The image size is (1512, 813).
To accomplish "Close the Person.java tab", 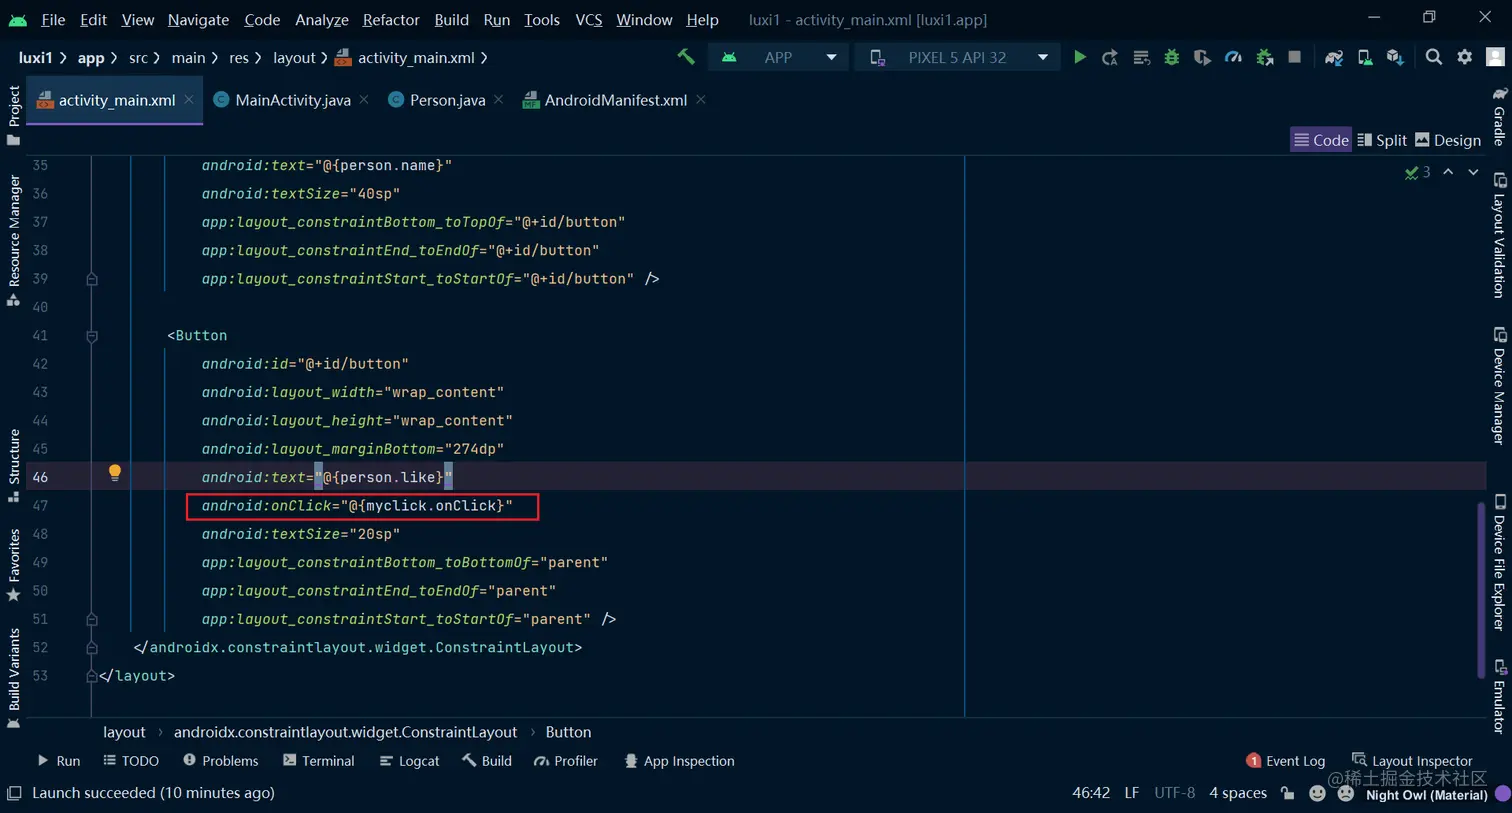I will point(498,100).
